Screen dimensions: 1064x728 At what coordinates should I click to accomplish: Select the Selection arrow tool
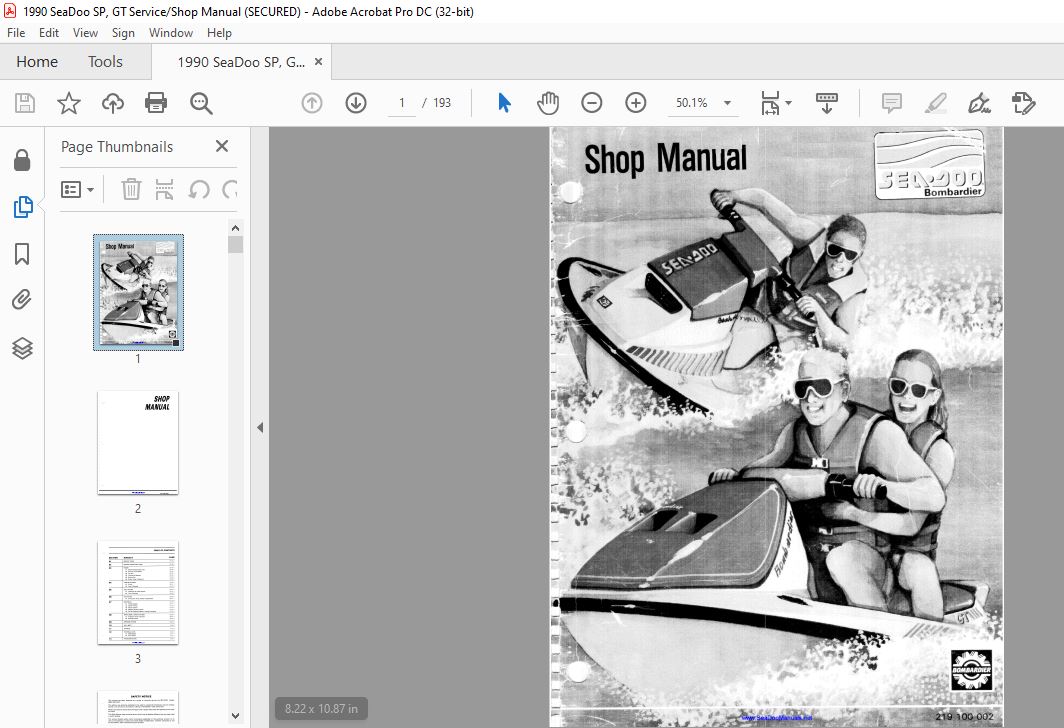(x=504, y=103)
